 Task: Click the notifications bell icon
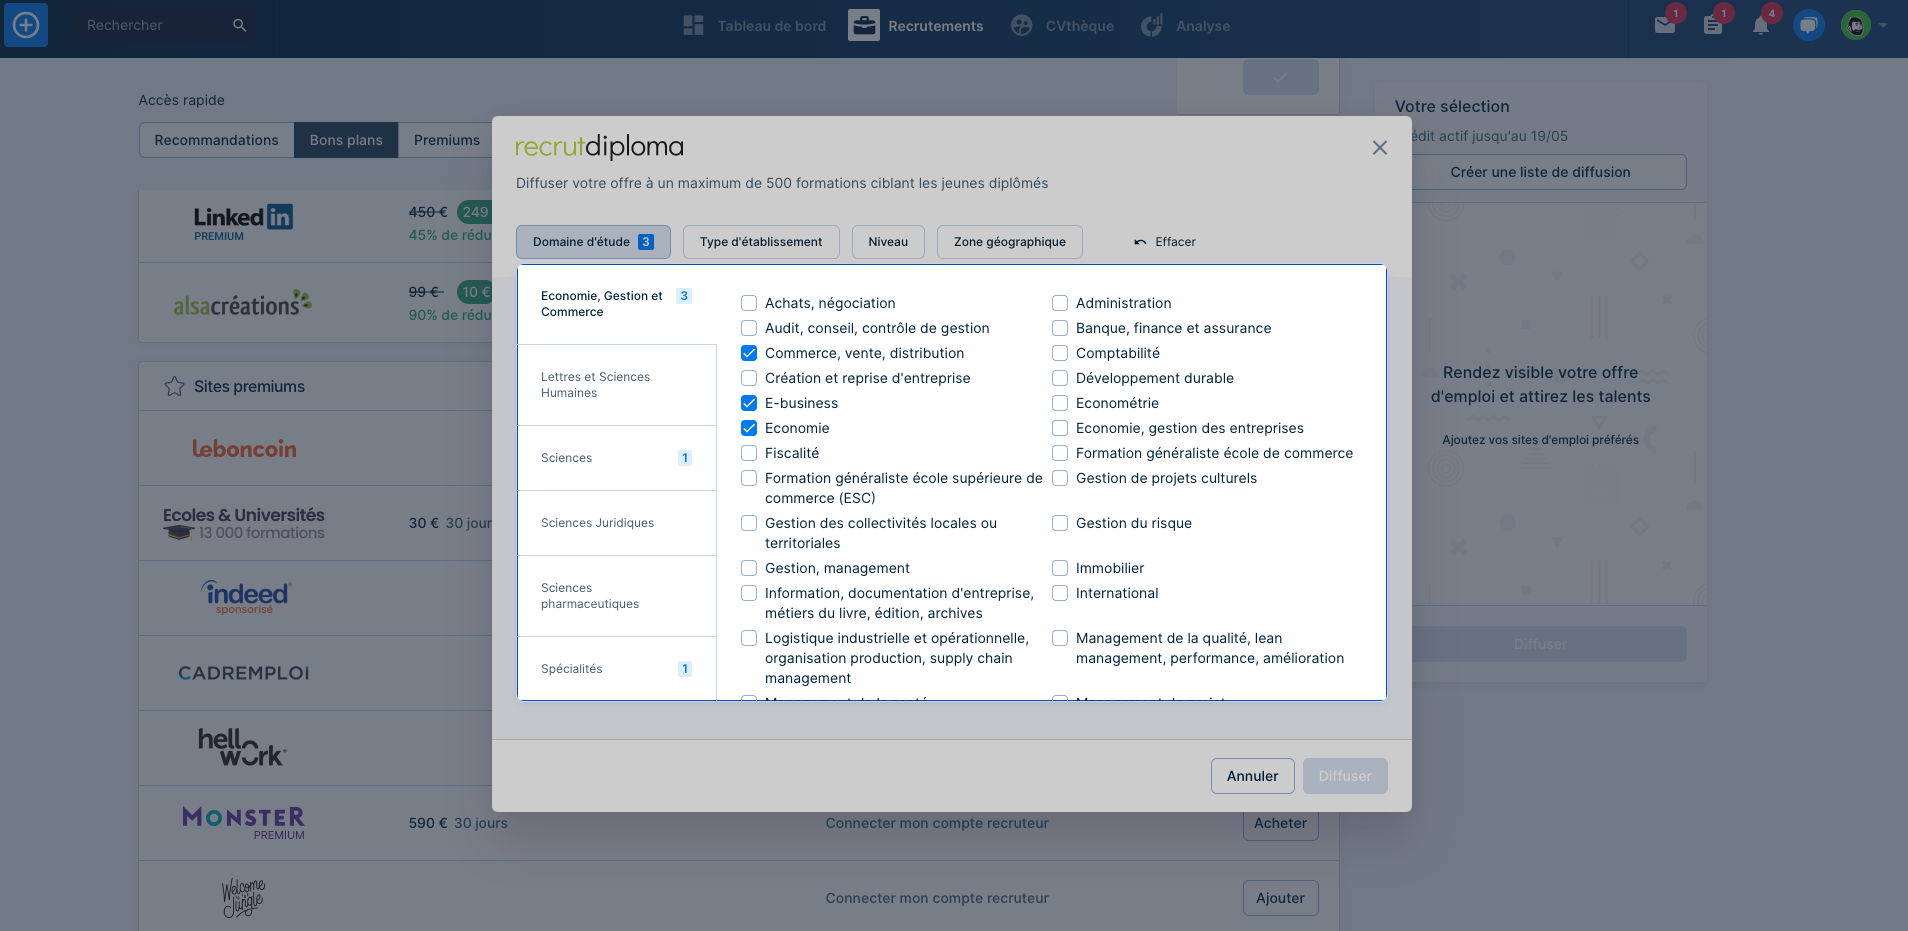coord(1760,25)
